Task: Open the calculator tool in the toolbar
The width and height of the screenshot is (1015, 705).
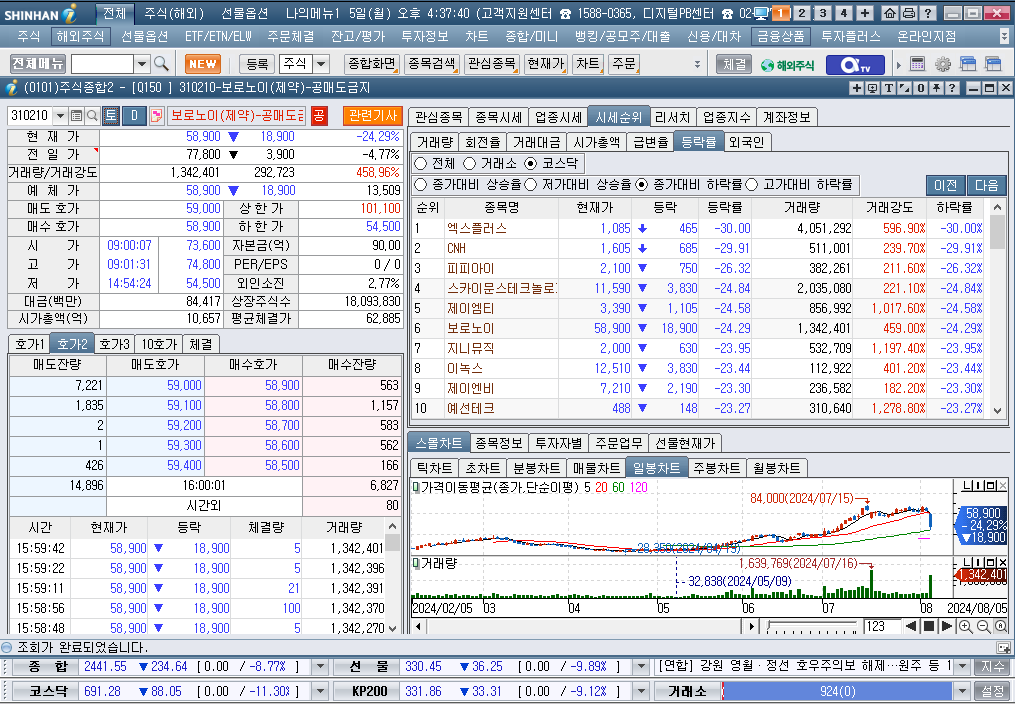Action: pyautogui.click(x=917, y=64)
